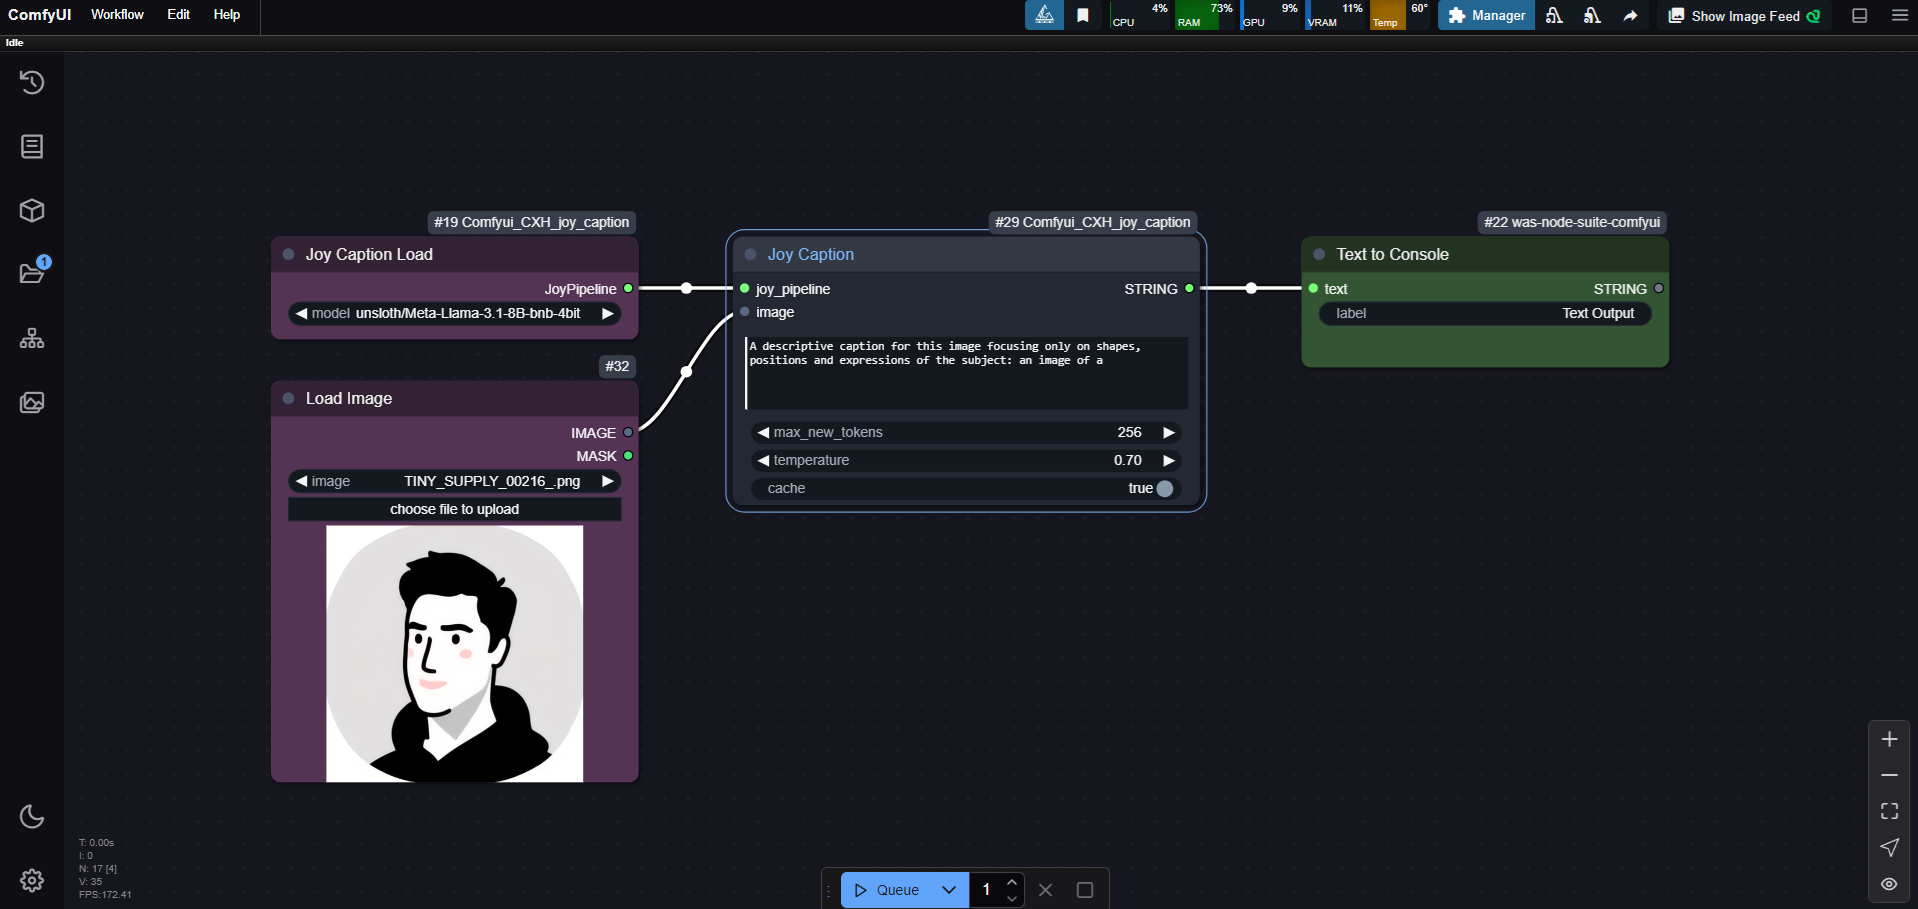The height and width of the screenshot is (909, 1918).
Task: Select previous model in Joy Caption Load
Action: click(300, 313)
